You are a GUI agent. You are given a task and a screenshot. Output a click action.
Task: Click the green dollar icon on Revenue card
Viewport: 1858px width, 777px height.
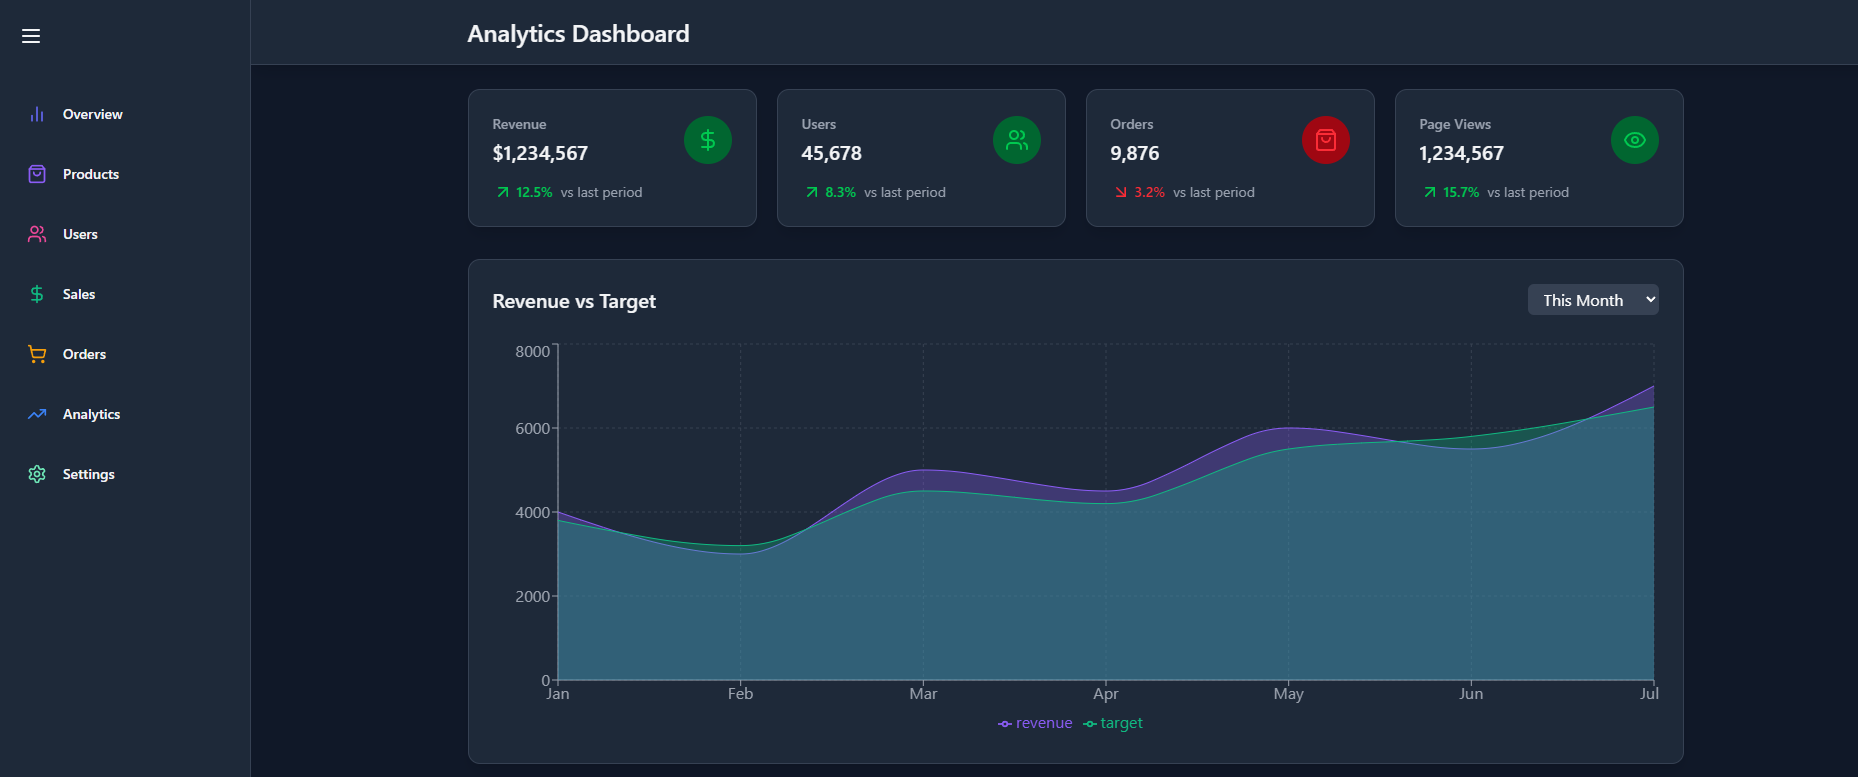(x=707, y=140)
